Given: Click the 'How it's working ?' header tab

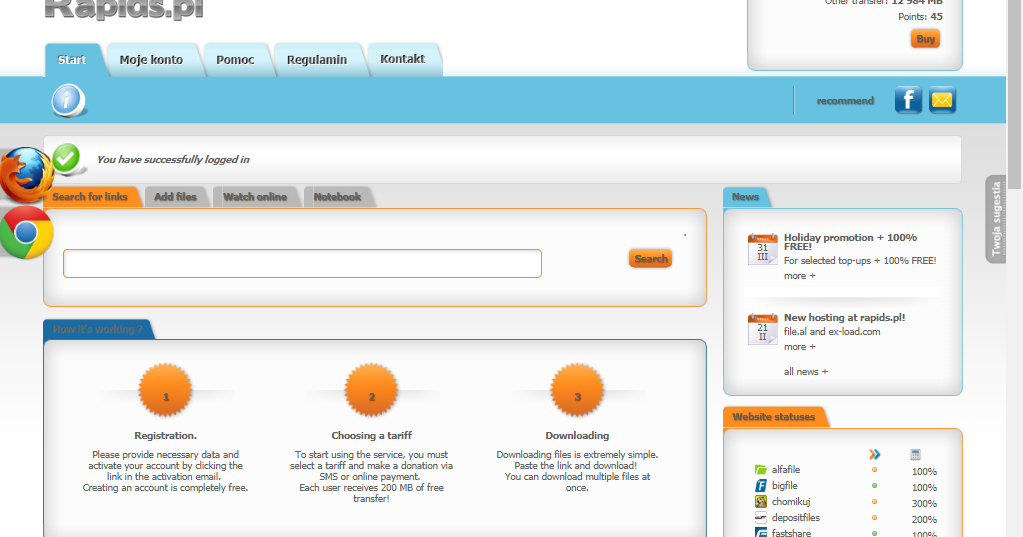Looking at the screenshot, I should tap(98, 330).
